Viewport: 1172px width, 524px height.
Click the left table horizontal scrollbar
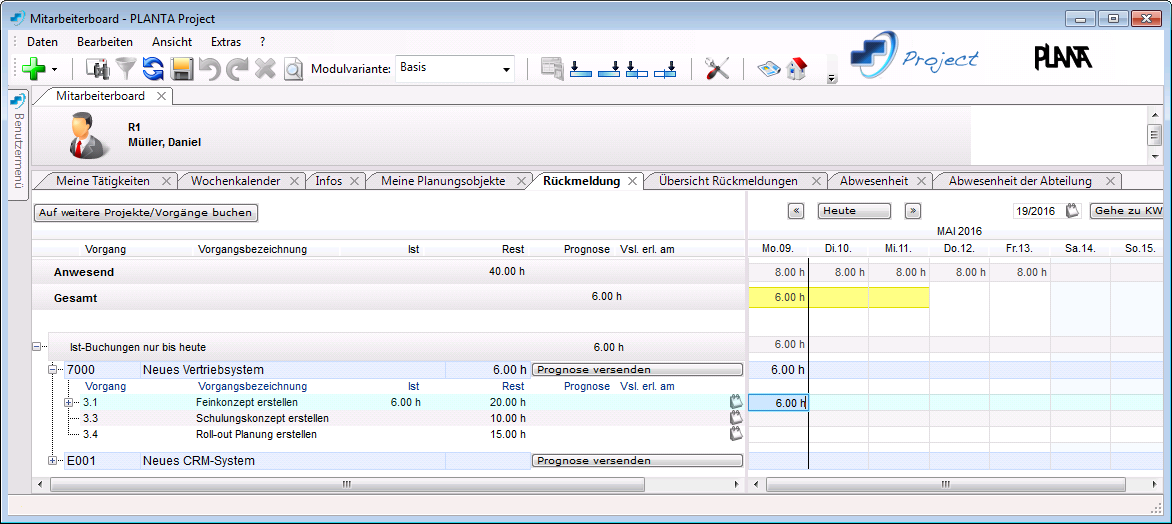(x=347, y=484)
